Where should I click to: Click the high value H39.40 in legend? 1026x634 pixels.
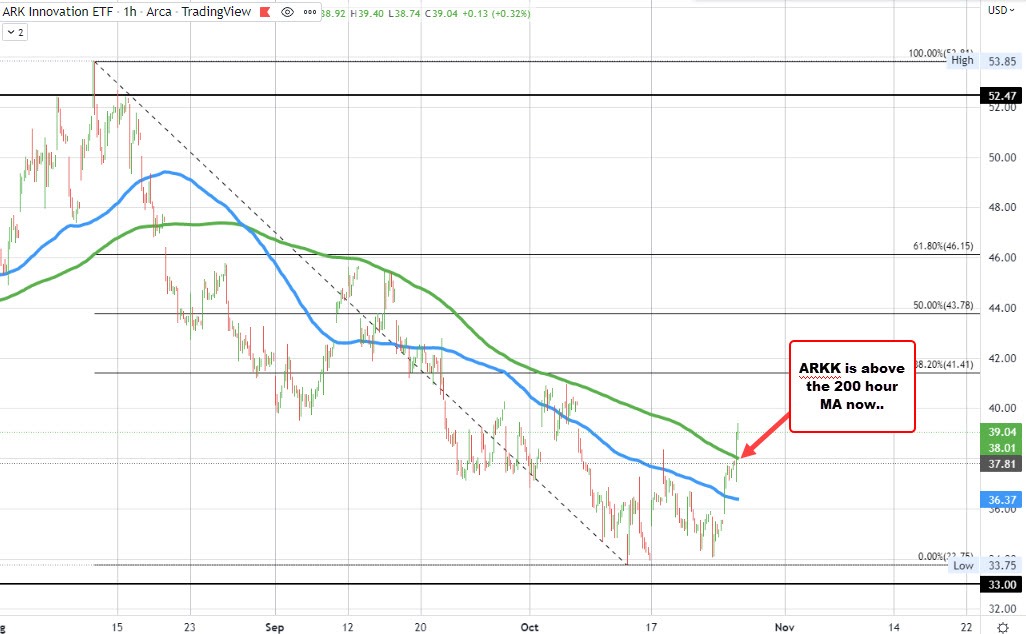coord(366,13)
